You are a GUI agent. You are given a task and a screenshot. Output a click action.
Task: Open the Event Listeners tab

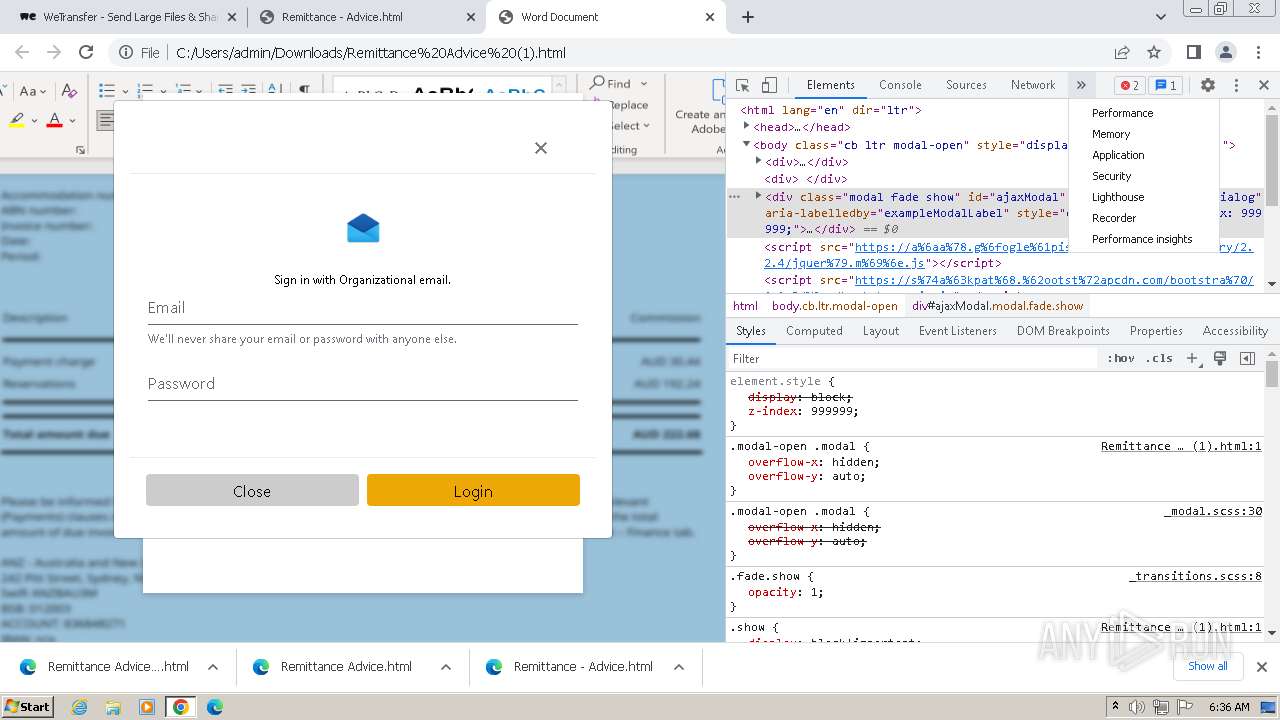click(958, 331)
